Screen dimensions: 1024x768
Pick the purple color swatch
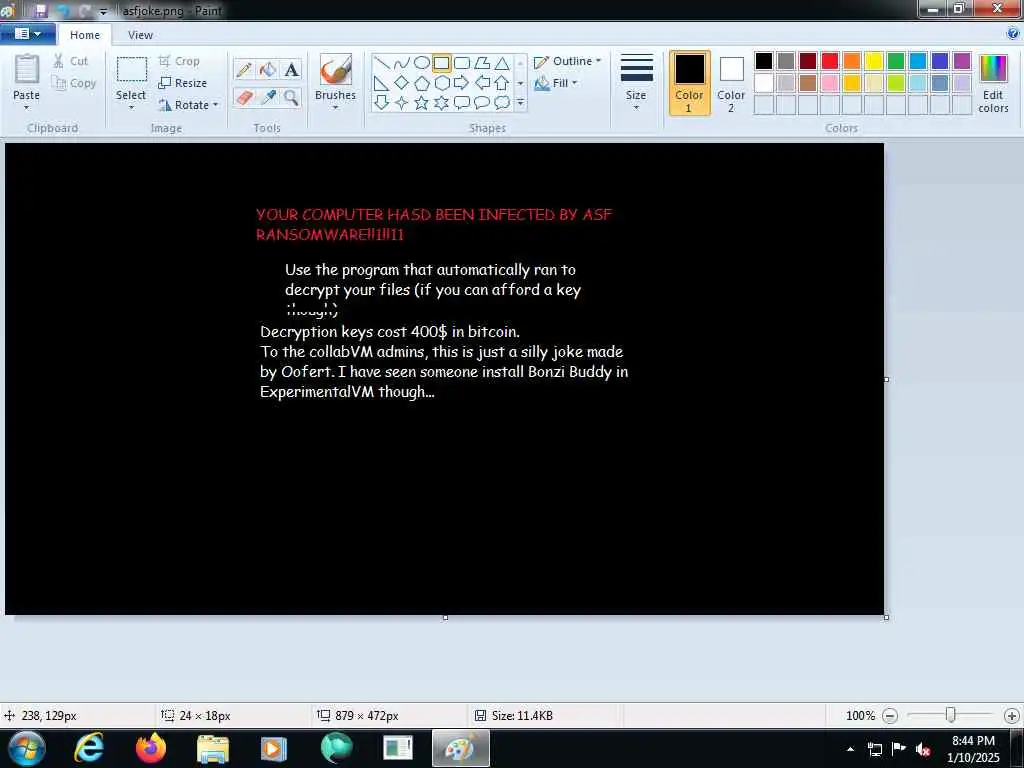click(962, 61)
